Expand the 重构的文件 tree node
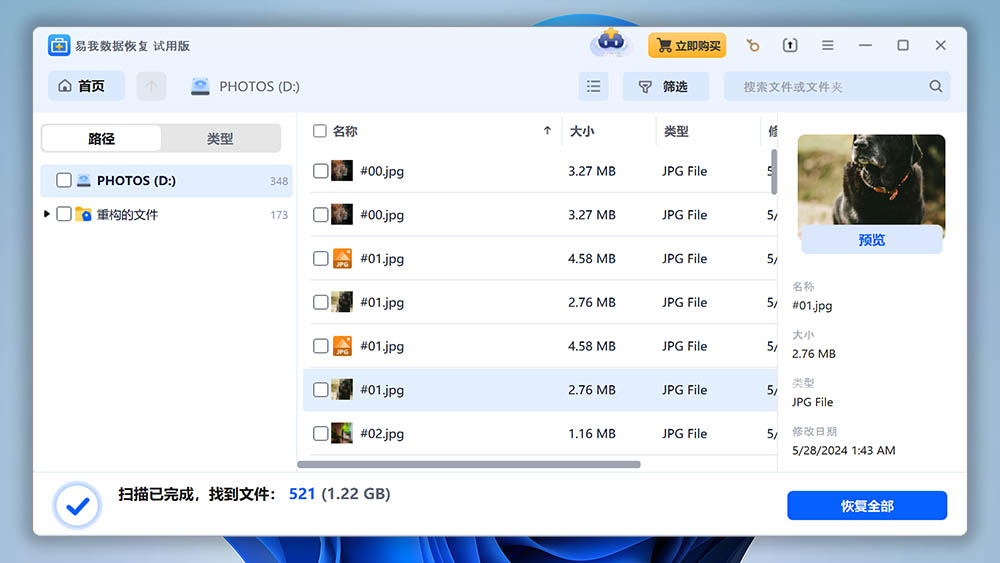The width and height of the screenshot is (1000, 563). coord(47,214)
